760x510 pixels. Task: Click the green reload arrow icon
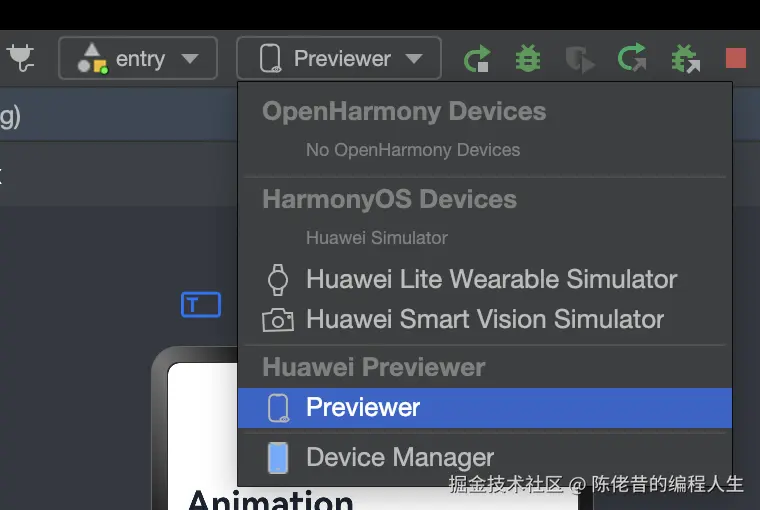(x=632, y=59)
